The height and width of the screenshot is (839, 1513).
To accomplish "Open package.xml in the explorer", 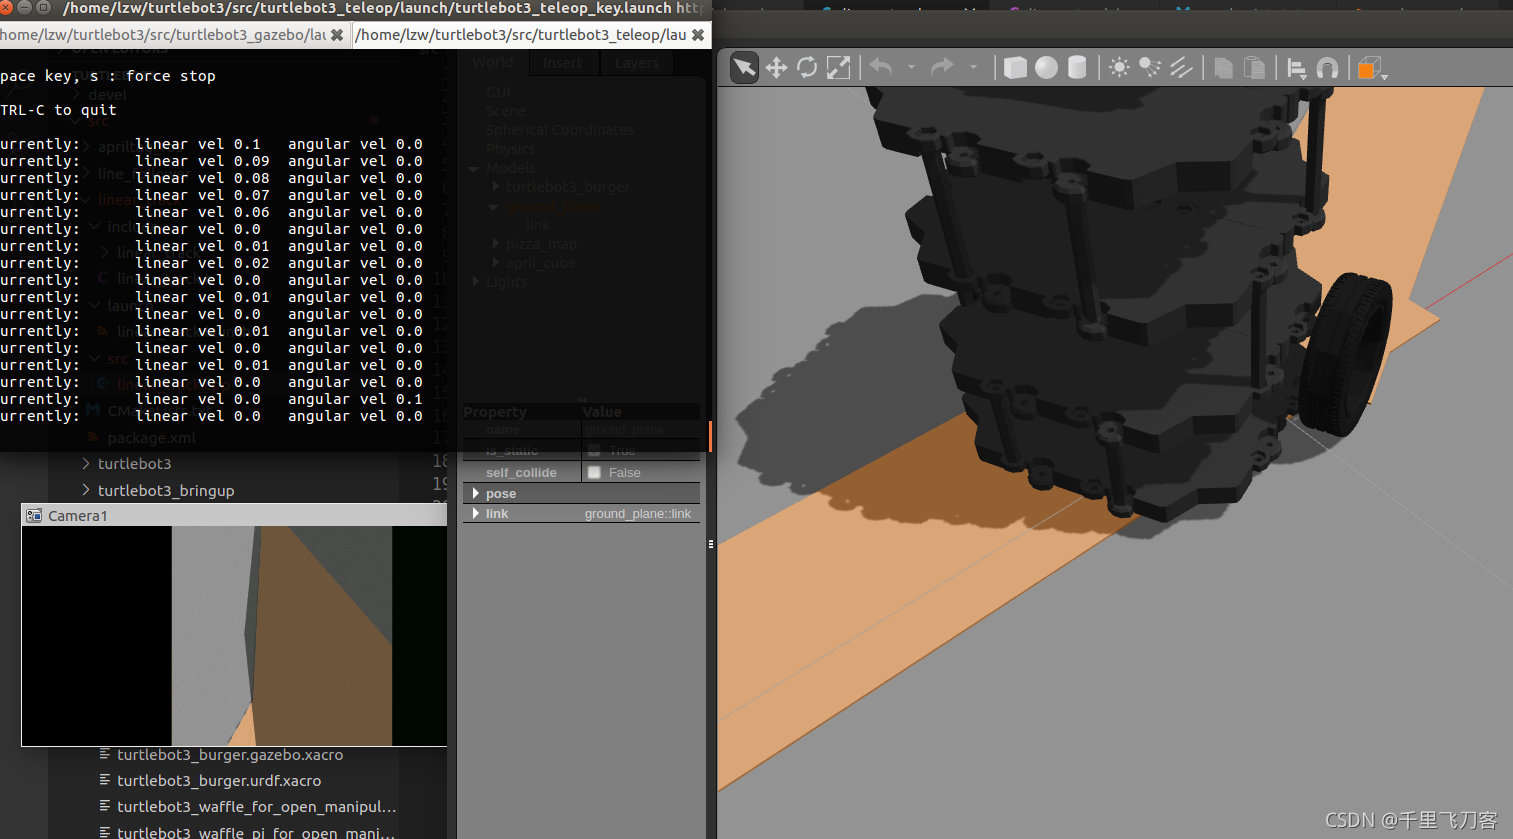I will tap(152, 438).
